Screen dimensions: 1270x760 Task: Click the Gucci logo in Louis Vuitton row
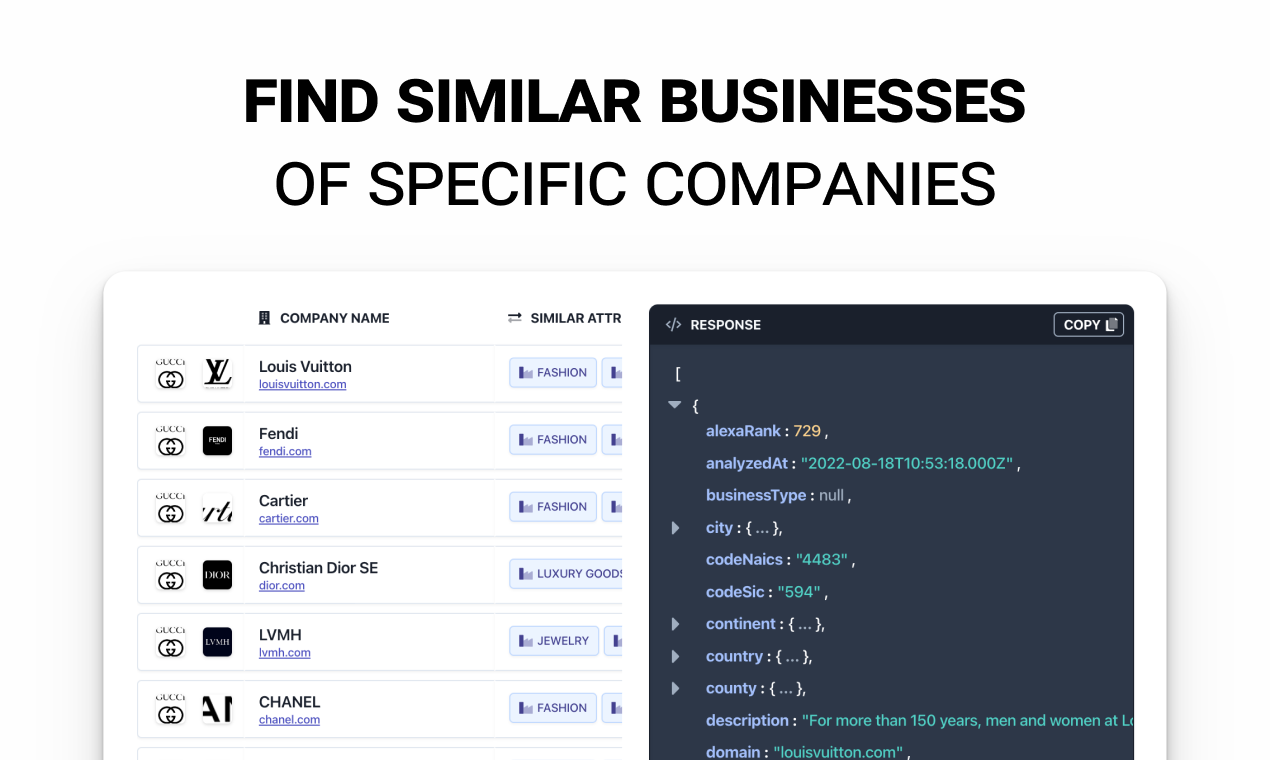171,374
